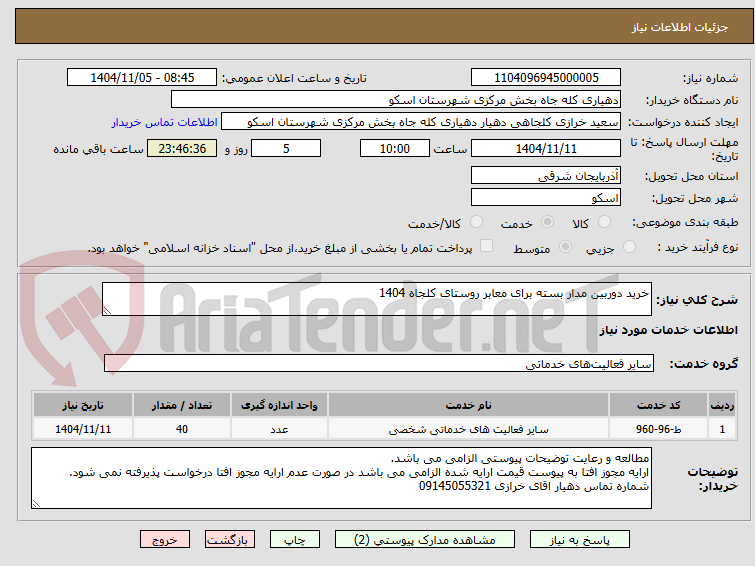Toggle the Islamic treasury payment checkbox
The width and height of the screenshot is (755, 566).
(487, 246)
